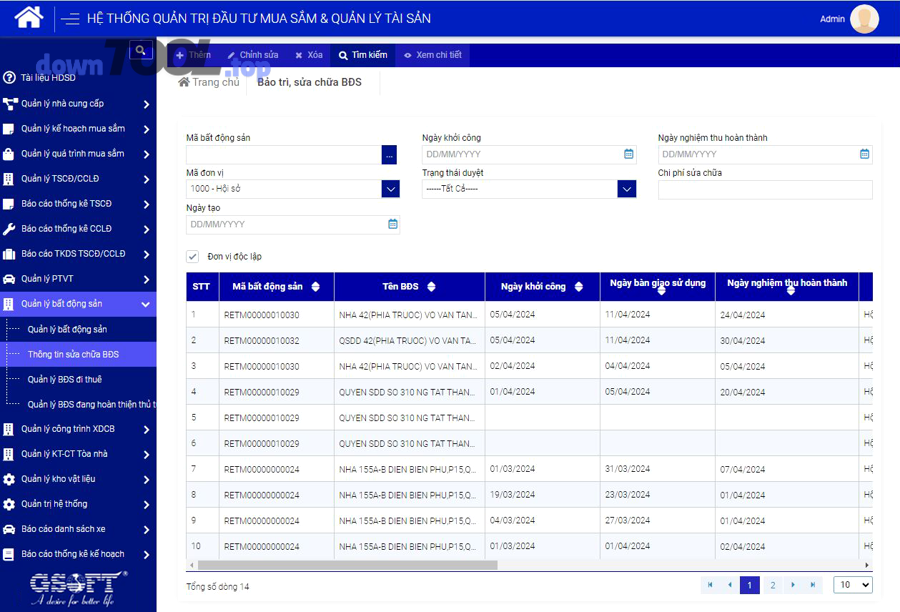Go to last page of table
The height and width of the screenshot is (612, 900).
pos(813,585)
